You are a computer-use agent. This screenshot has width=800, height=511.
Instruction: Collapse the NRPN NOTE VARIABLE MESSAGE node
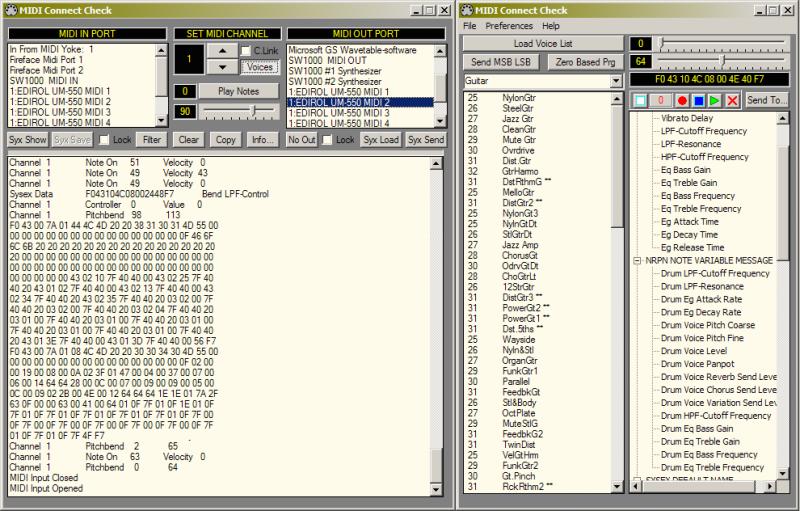pos(637,261)
